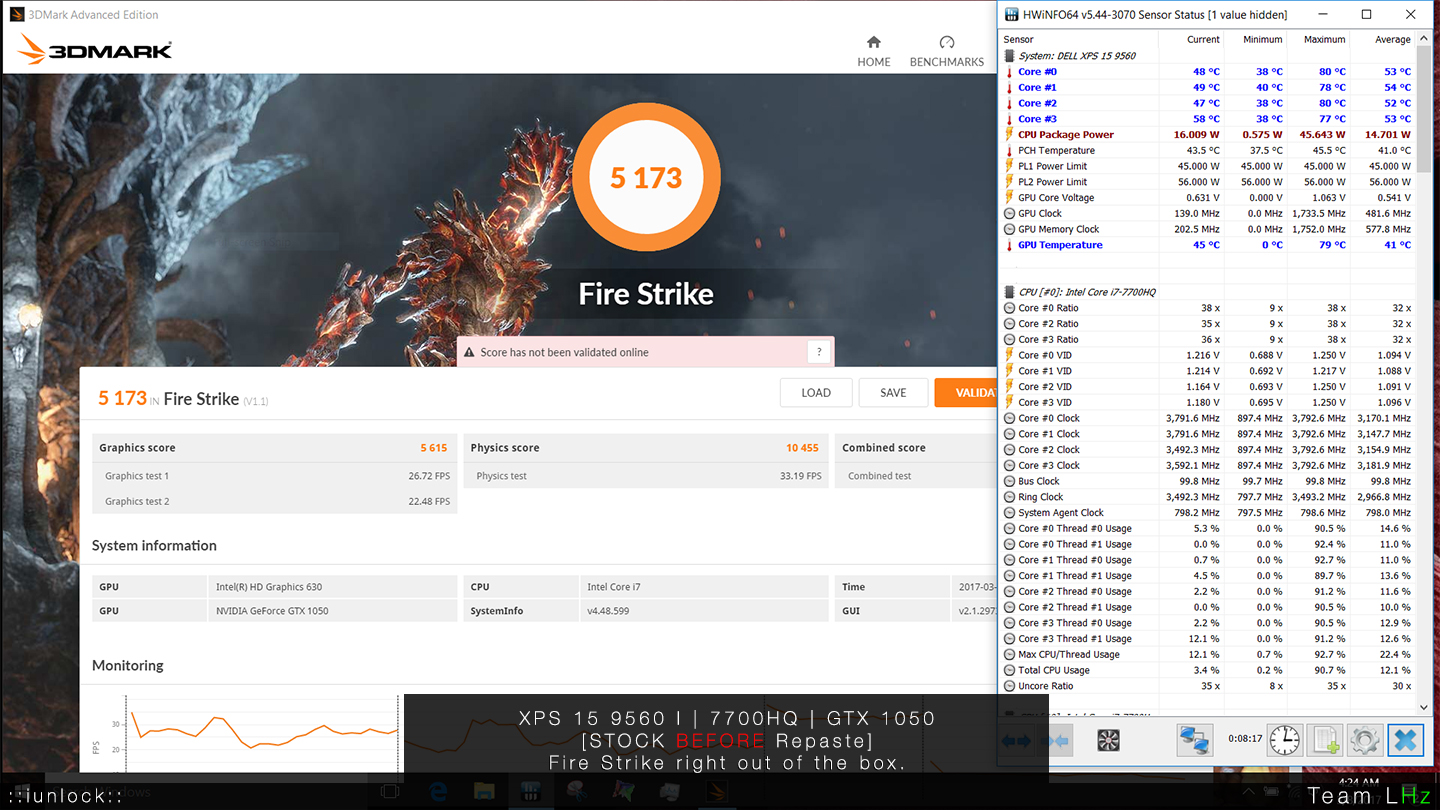Click the round icon beside Bus Clock

pyautogui.click(x=1009, y=481)
